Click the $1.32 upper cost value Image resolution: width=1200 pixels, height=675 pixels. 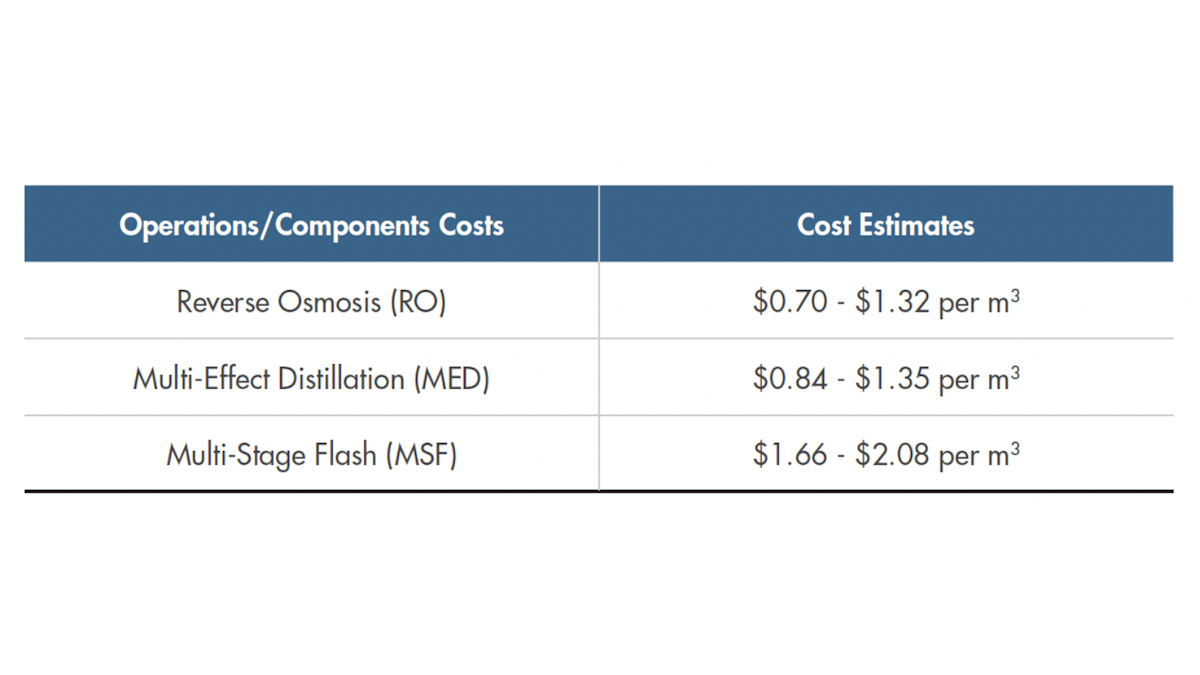(x=892, y=302)
